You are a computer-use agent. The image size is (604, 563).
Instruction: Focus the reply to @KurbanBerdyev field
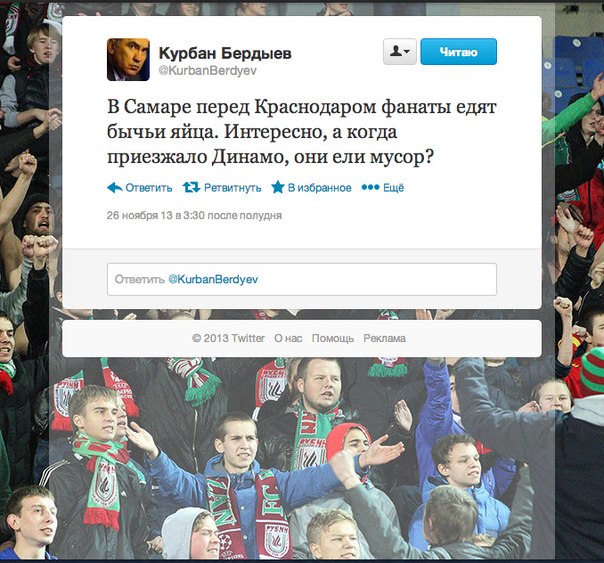tap(302, 280)
